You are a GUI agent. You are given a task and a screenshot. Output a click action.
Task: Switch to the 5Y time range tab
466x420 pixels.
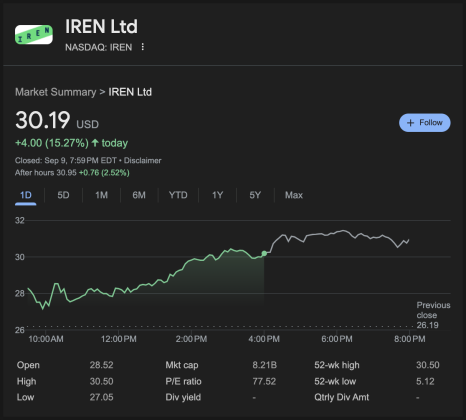255,195
